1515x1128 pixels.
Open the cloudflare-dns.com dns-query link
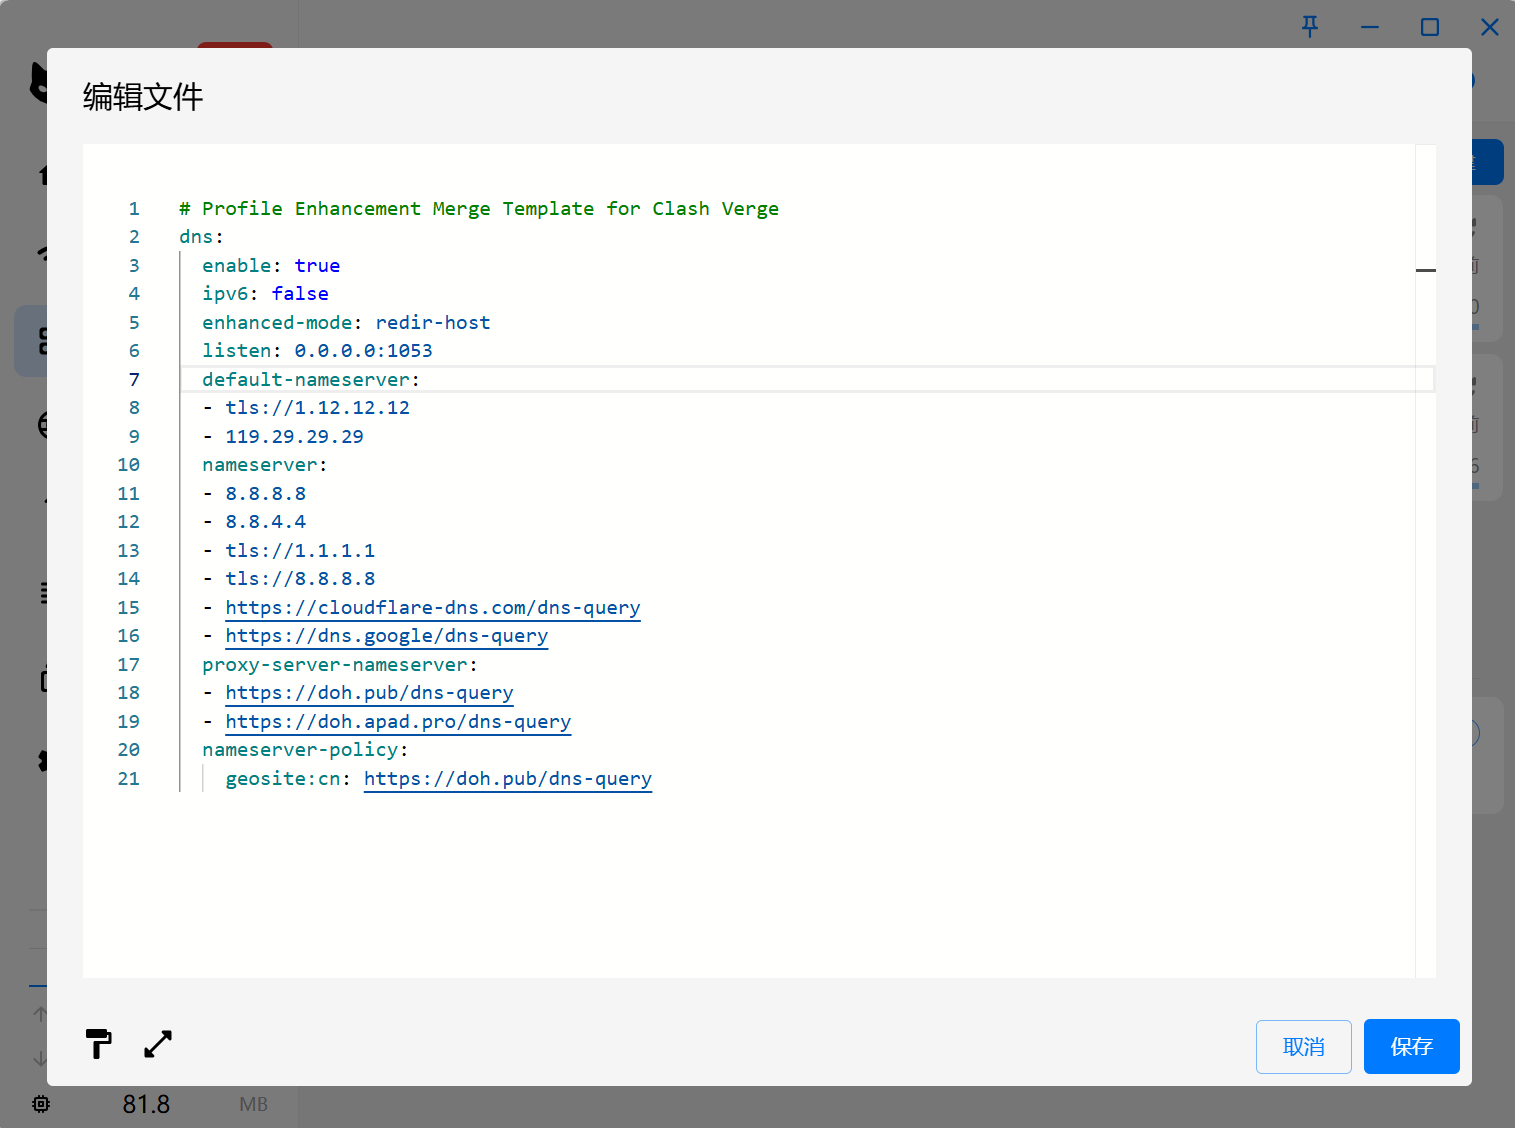[433, 608]
